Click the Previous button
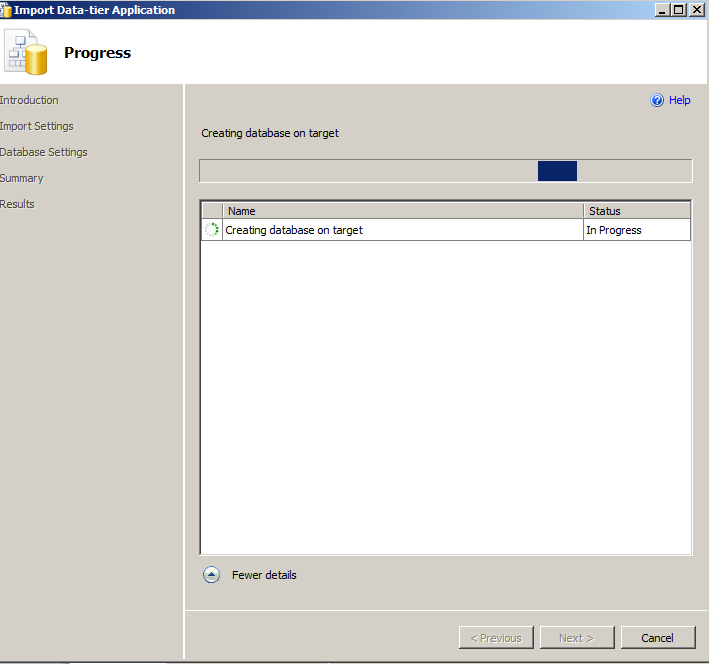Image resolution: width=709 pixels, height=664 pixels. point(496,638)
